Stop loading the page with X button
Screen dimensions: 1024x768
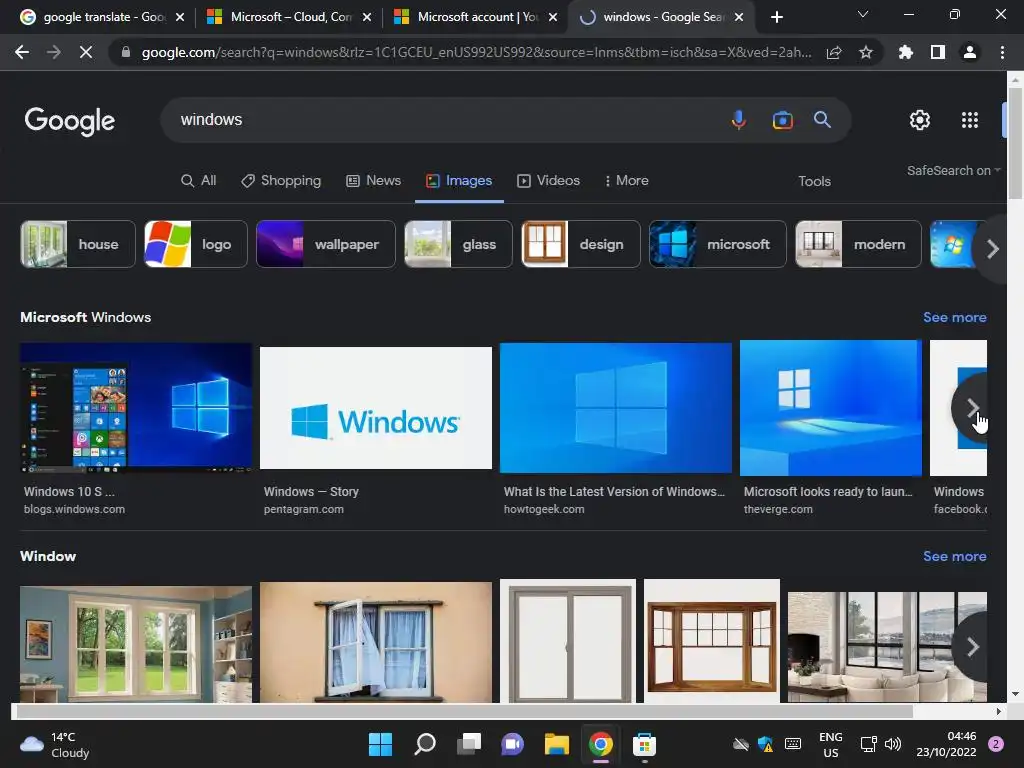(86, 52)
